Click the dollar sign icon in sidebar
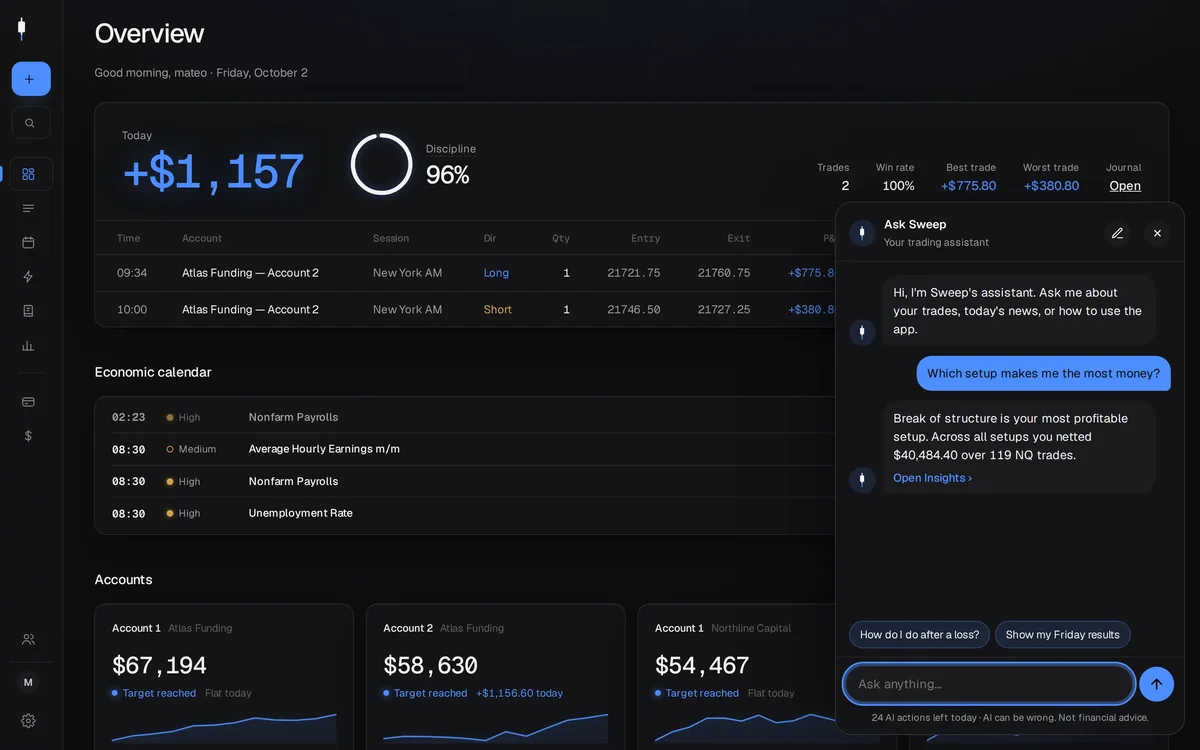The height and width of the screenshot is (750, 1200). click(28, 436)
